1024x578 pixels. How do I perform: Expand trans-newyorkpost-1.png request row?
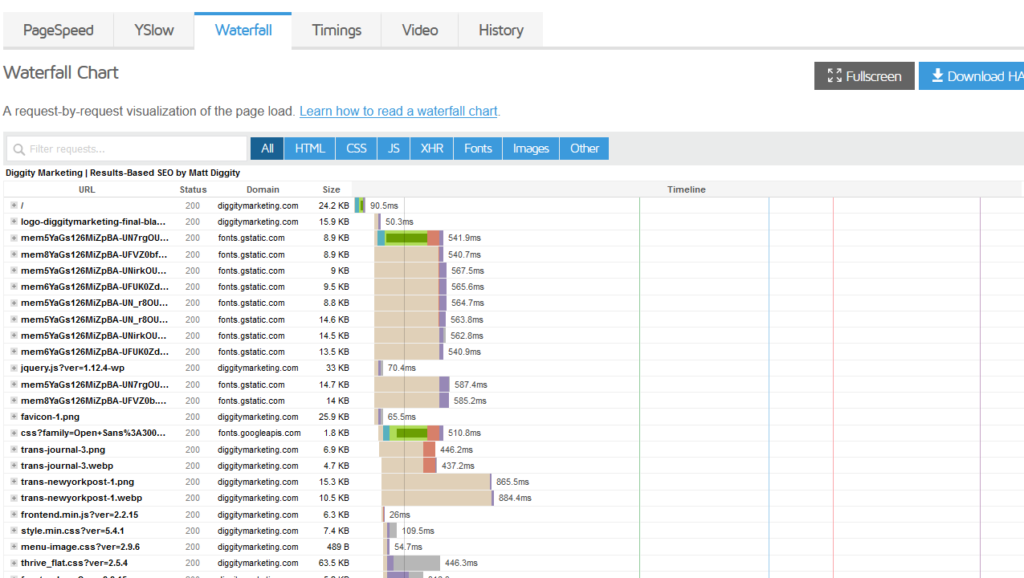tap(14, 482)
